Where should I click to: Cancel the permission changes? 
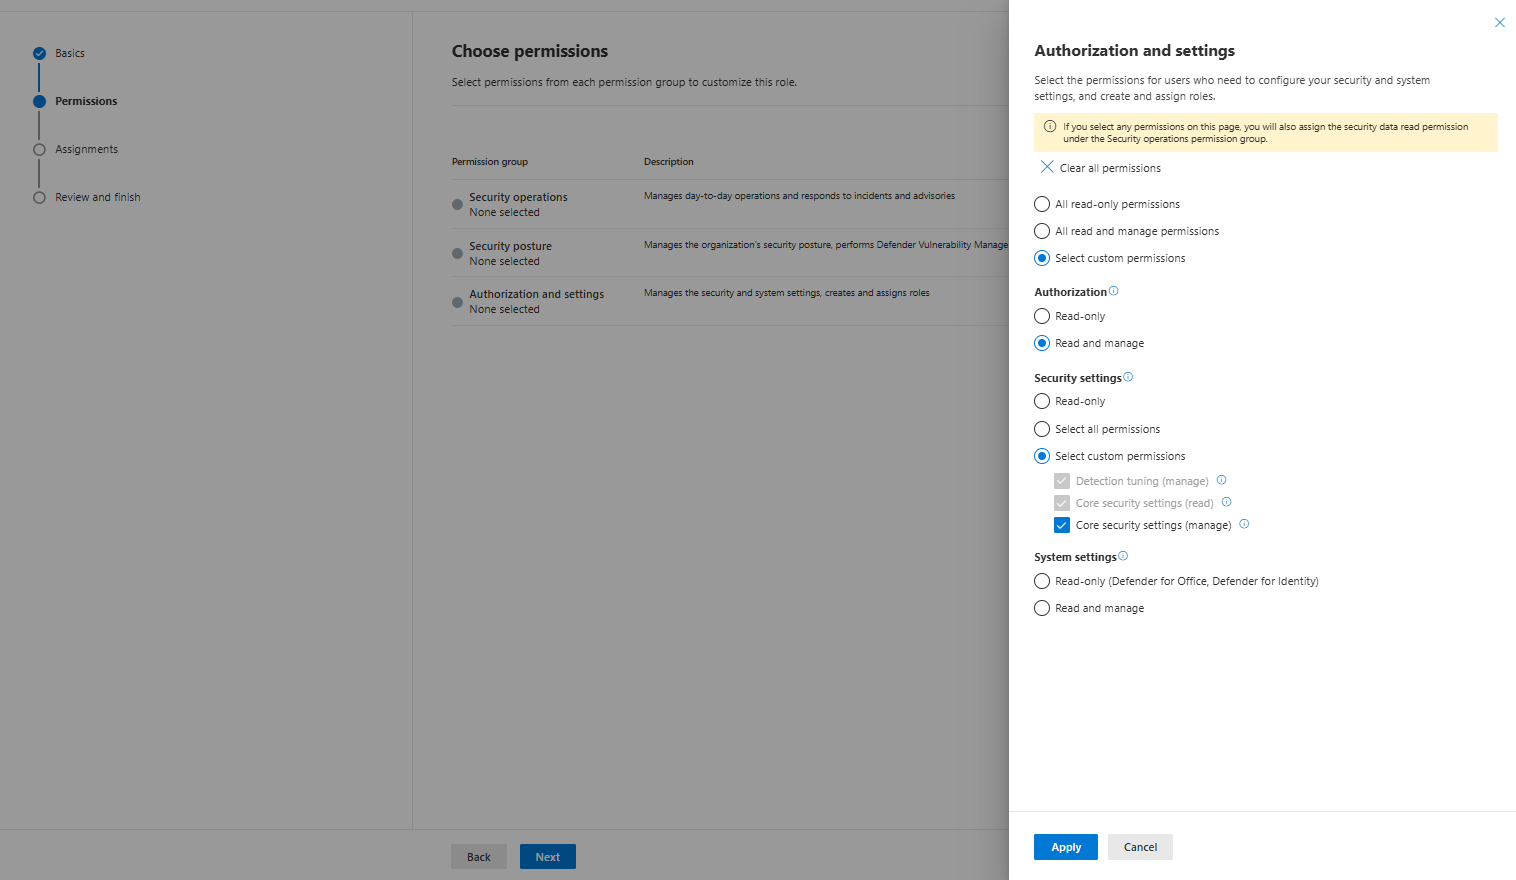tap(1140, 847)
